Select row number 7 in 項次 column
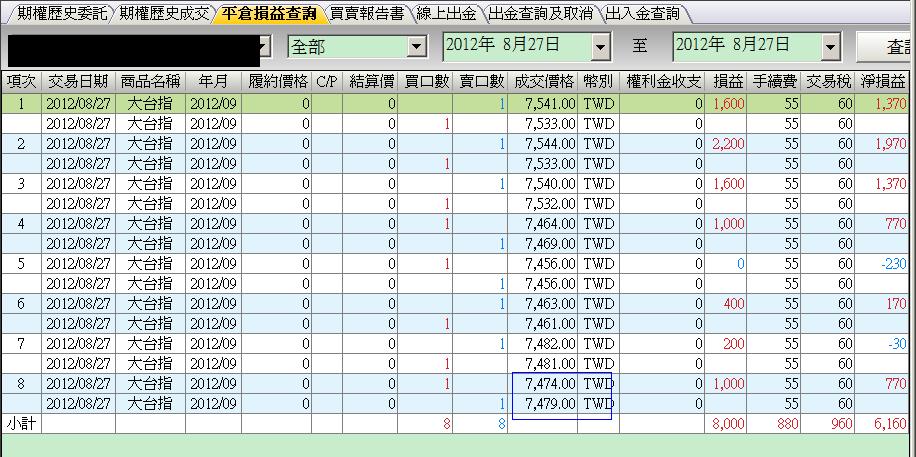 tap(22, 344)
